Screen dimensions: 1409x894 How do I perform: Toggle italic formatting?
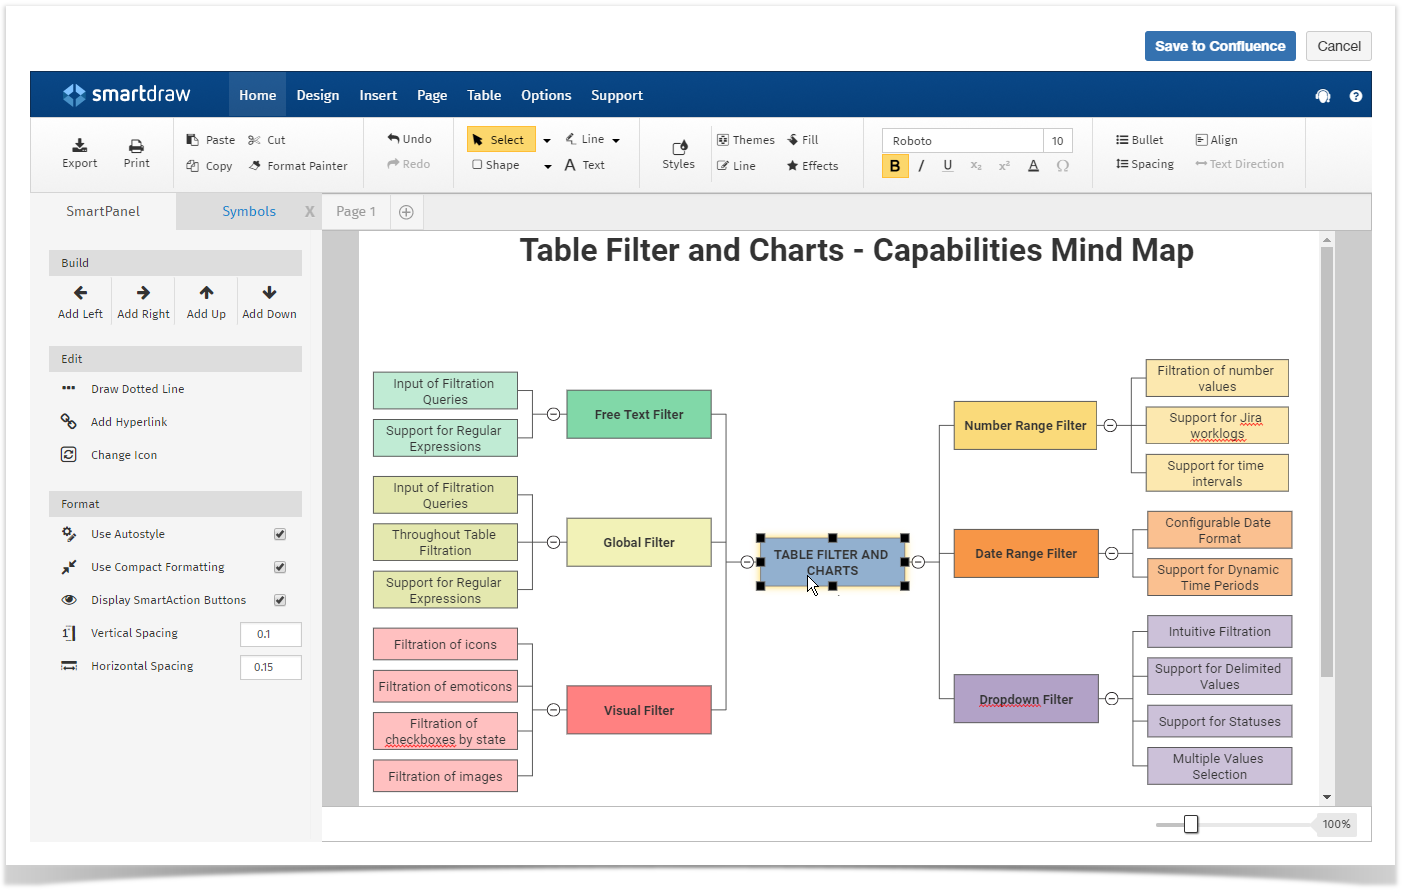coord(921,166)
